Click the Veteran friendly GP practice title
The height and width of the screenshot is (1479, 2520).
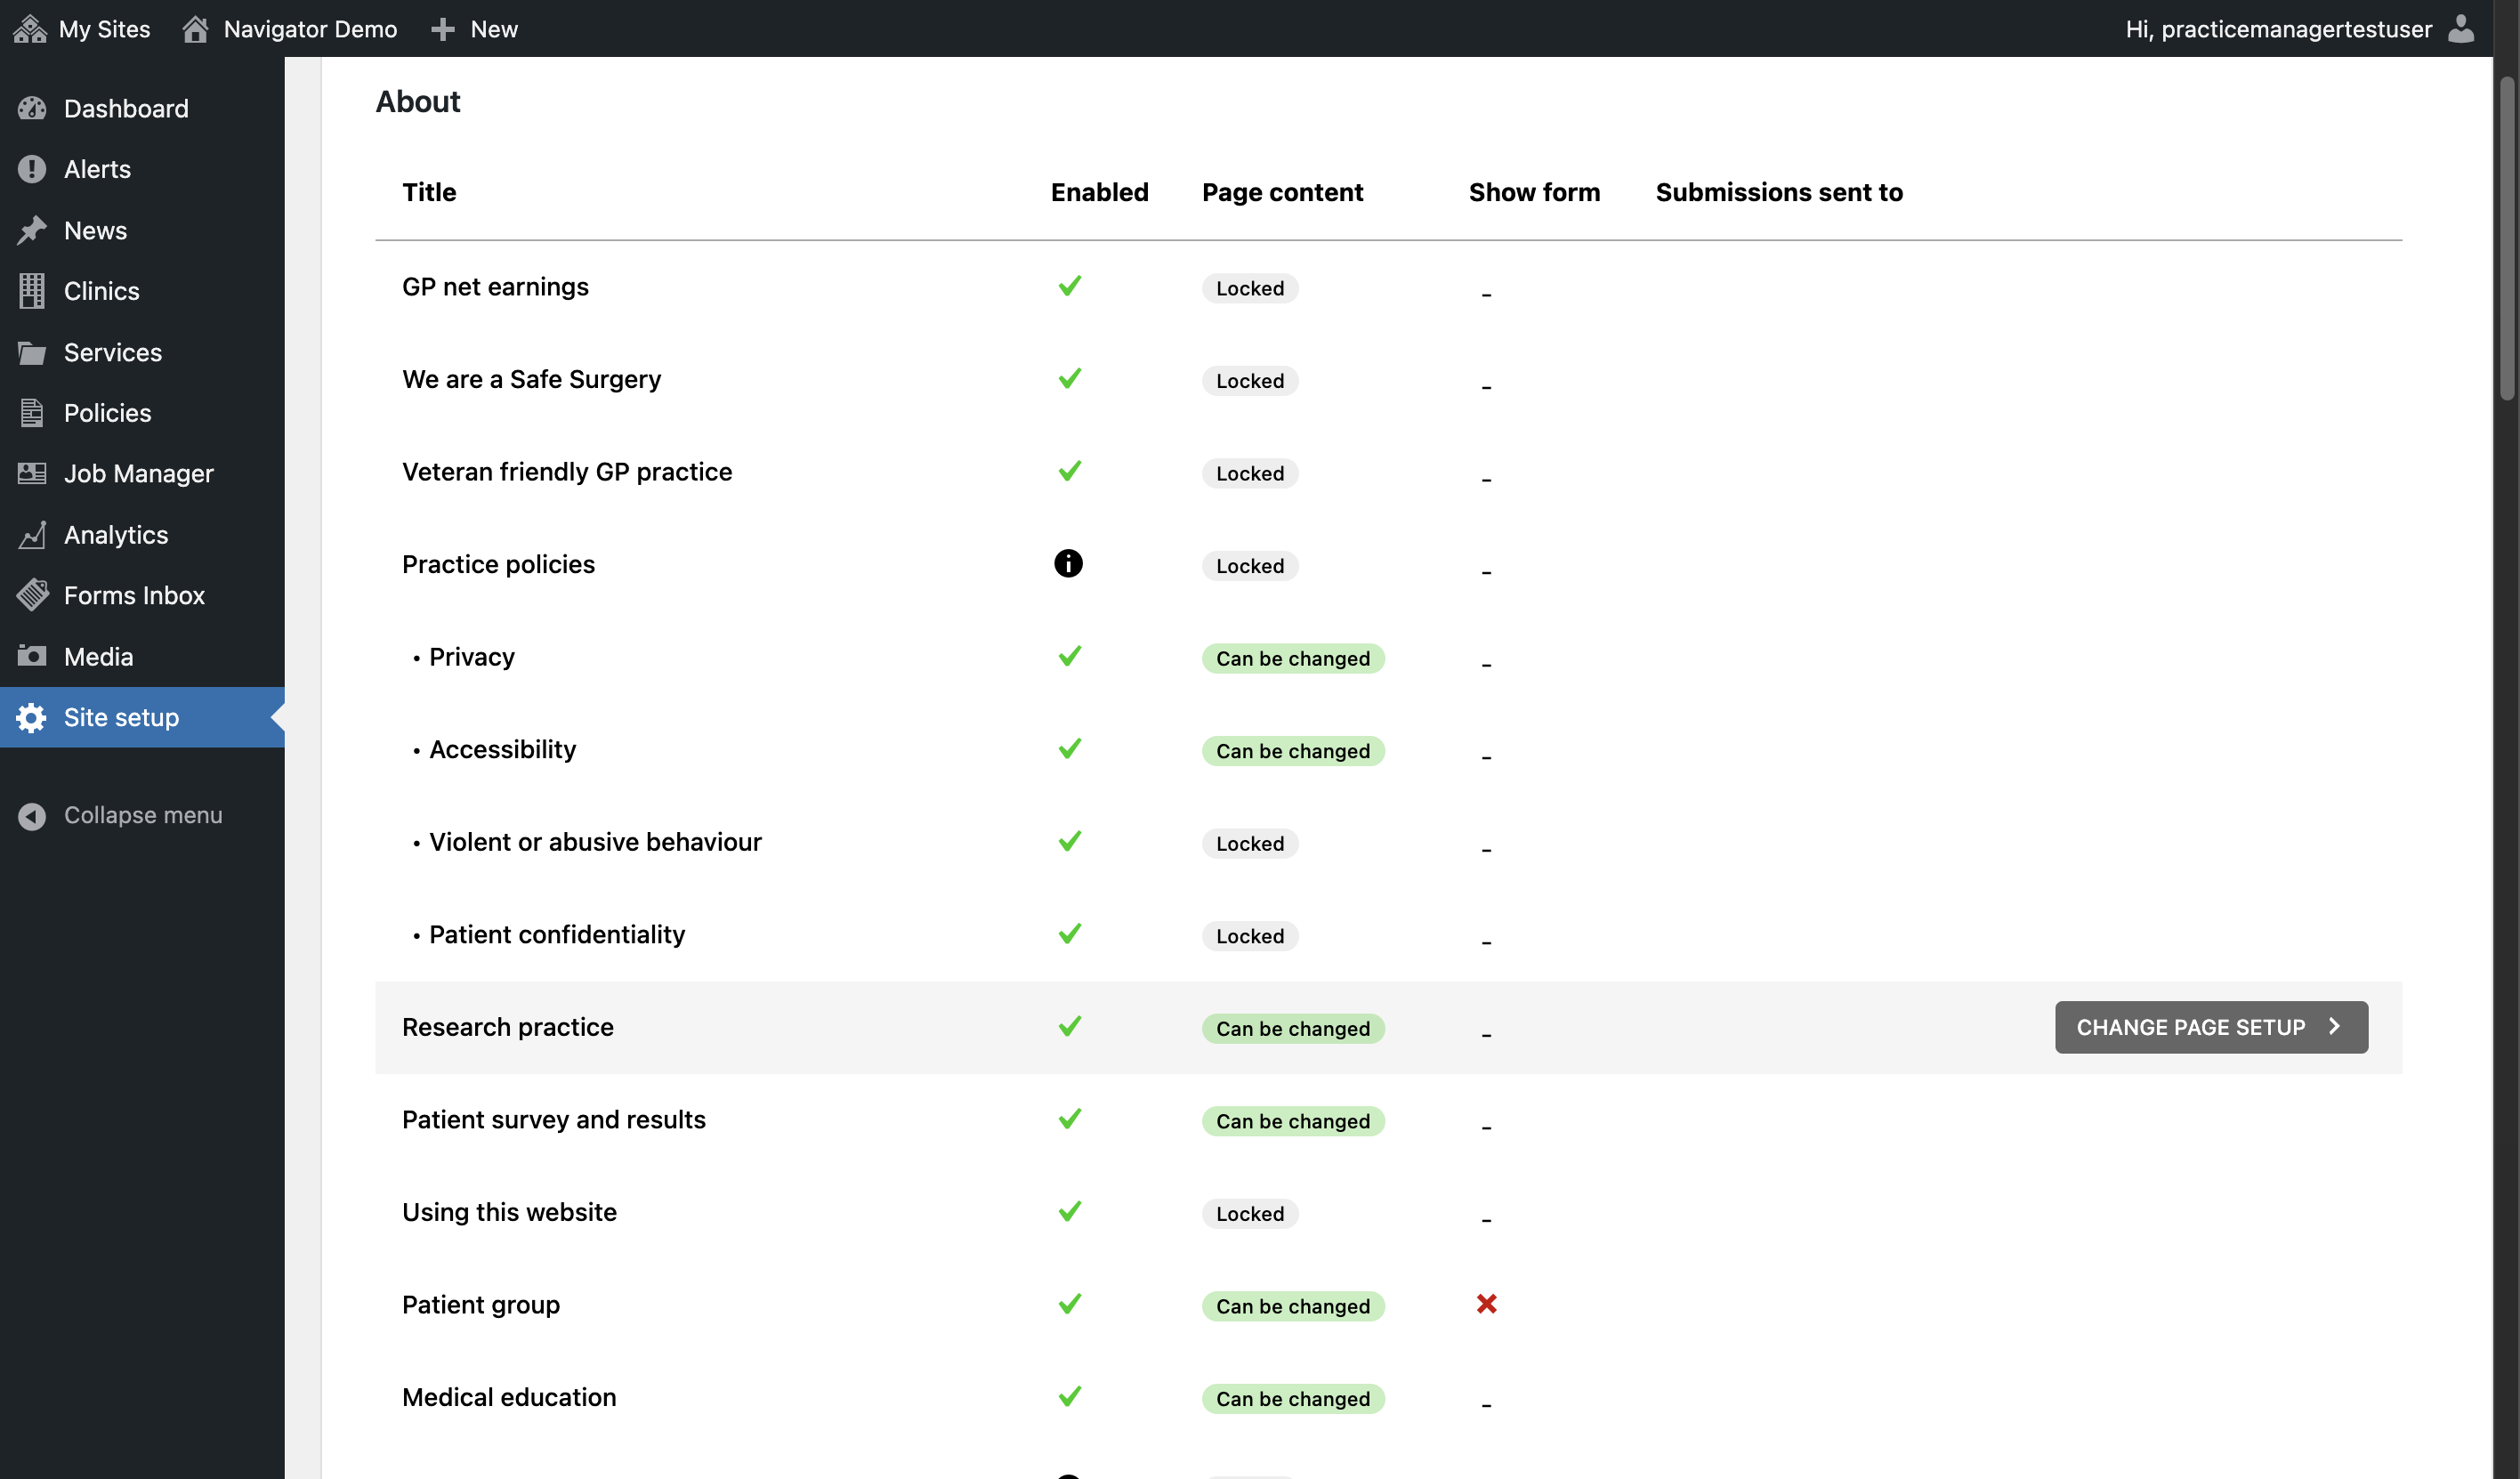567,472
